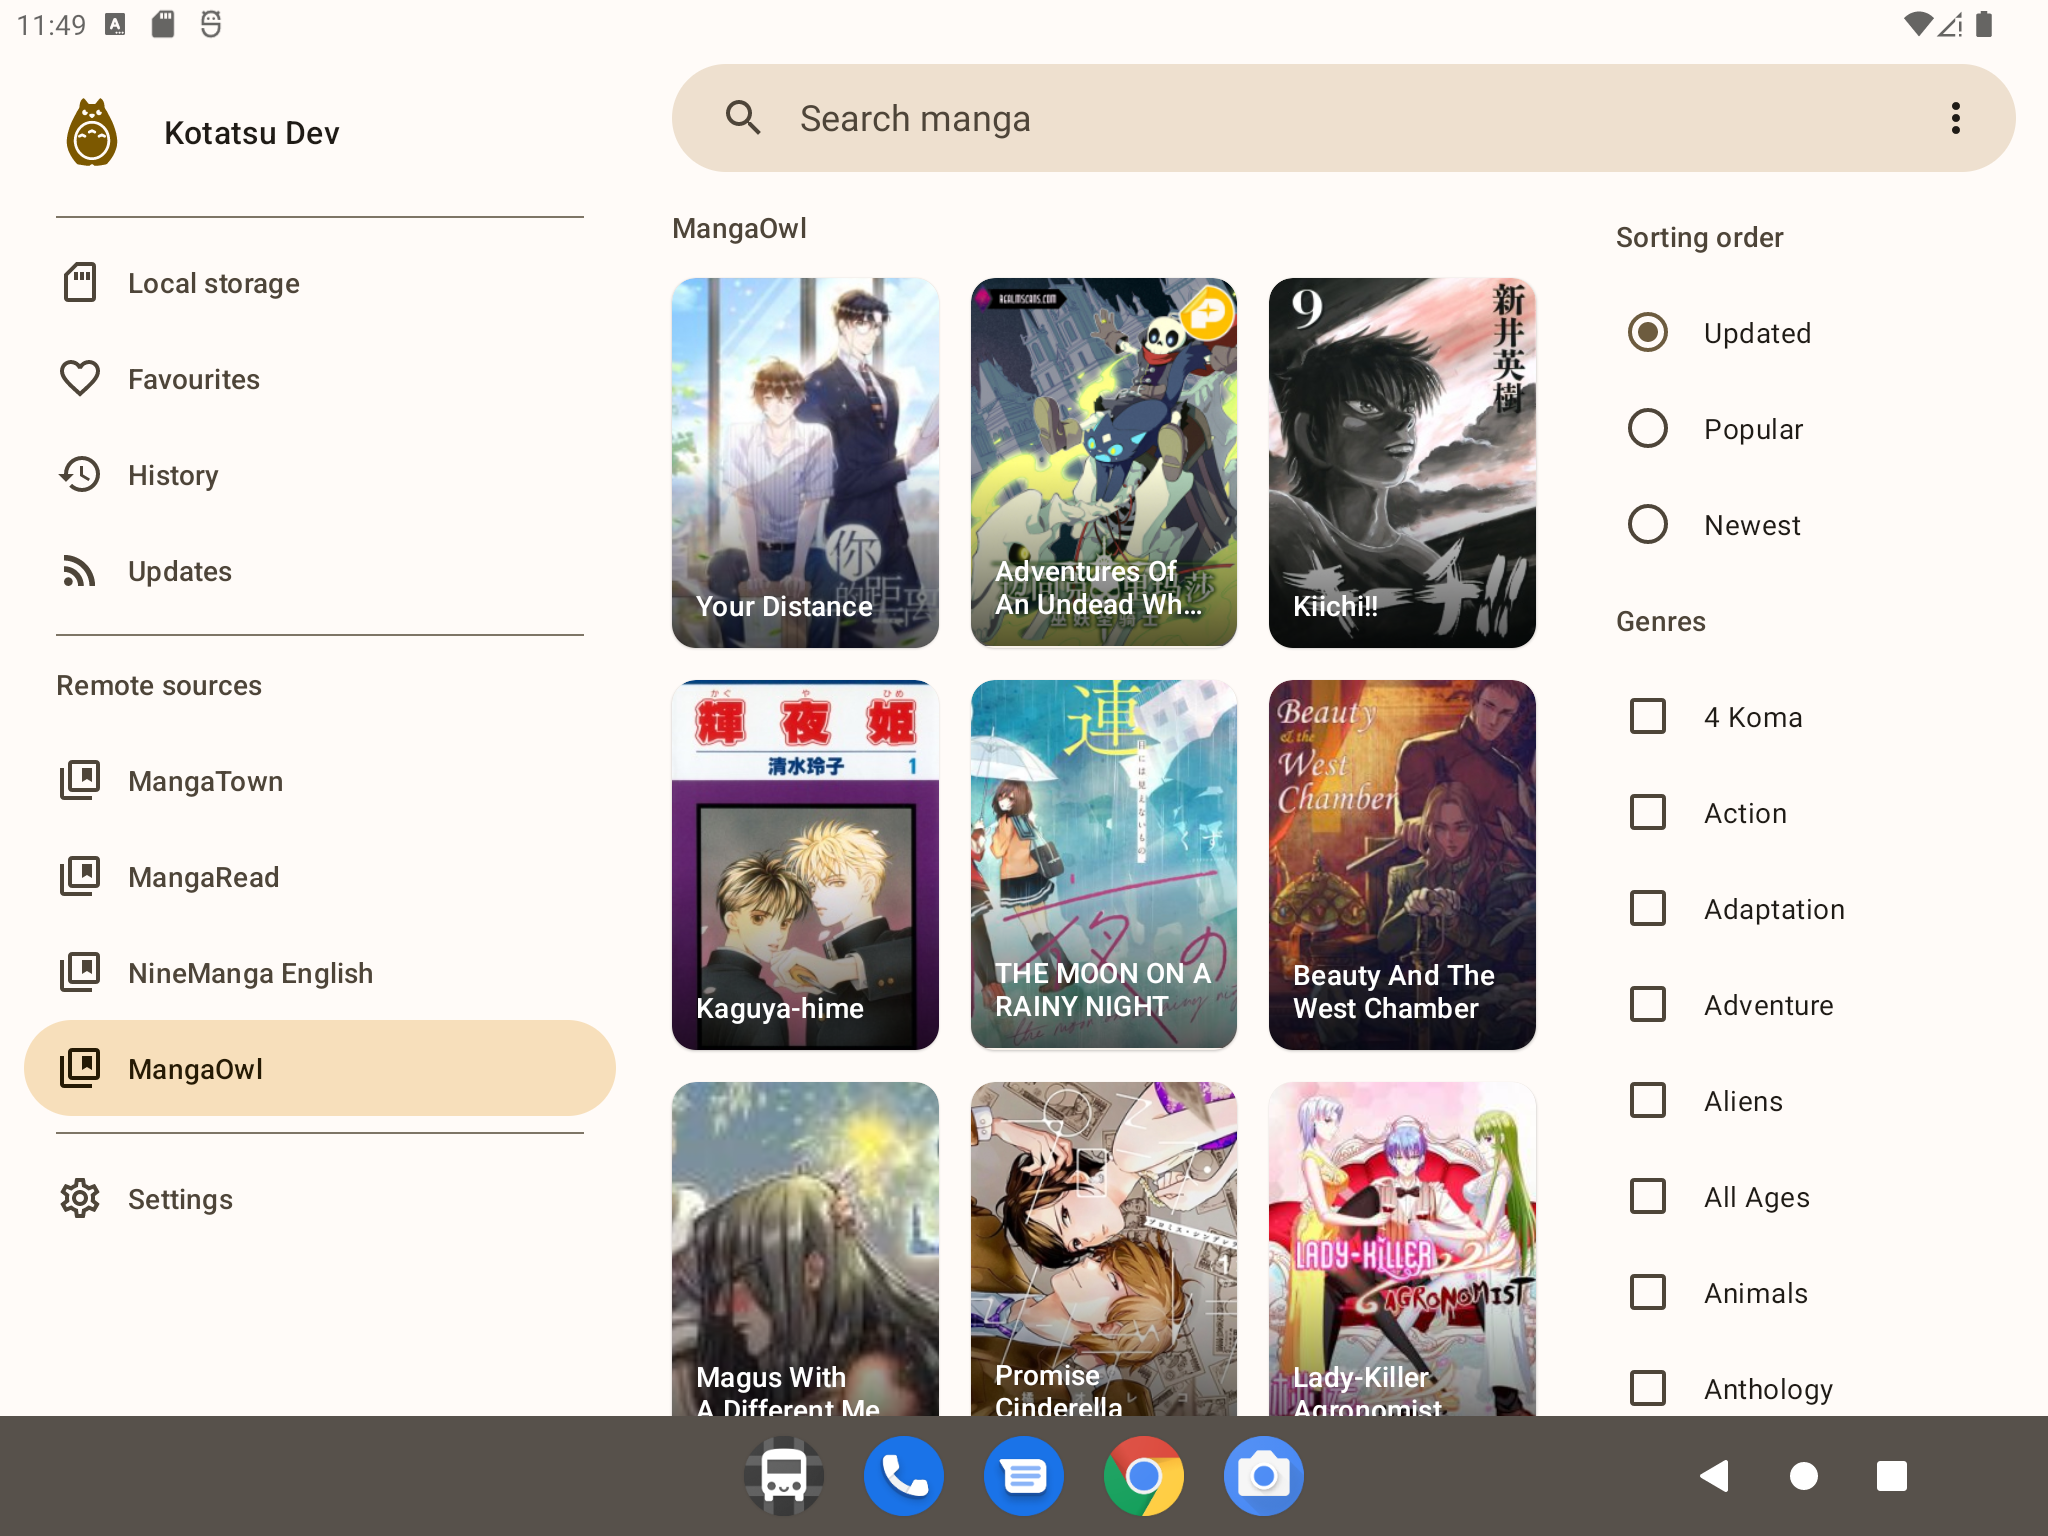Tick the All Ages genre box
The image size is (2048, 1536).
pyautogui.click(x=1648, y=1196)
